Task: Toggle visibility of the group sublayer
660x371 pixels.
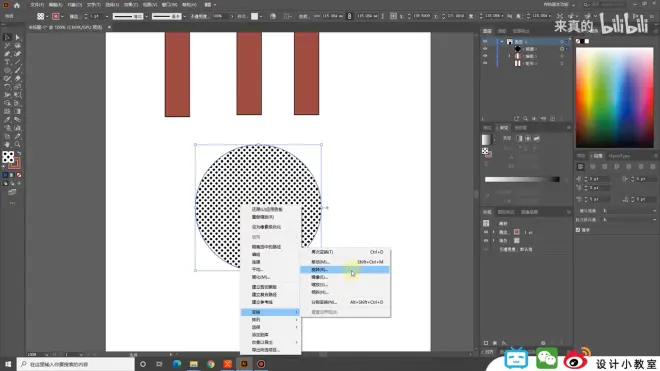Action: 485,56
